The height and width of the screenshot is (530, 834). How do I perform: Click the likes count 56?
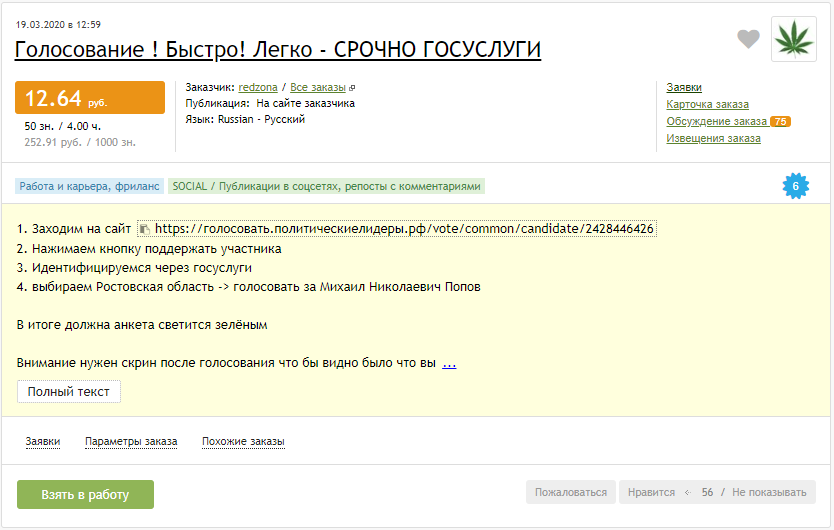(707, 492)
